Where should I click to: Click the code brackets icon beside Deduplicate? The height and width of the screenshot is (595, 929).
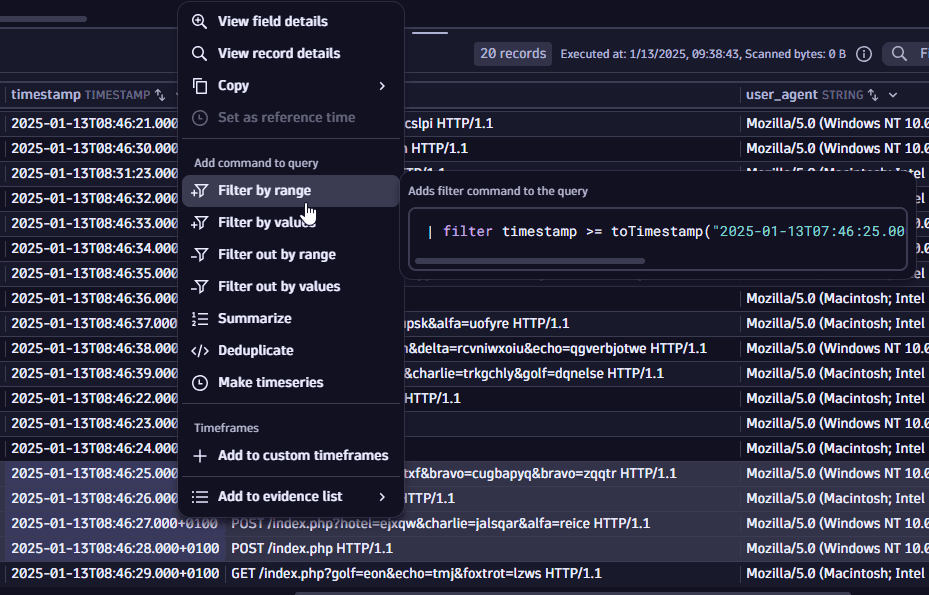(x=200, y=351)
